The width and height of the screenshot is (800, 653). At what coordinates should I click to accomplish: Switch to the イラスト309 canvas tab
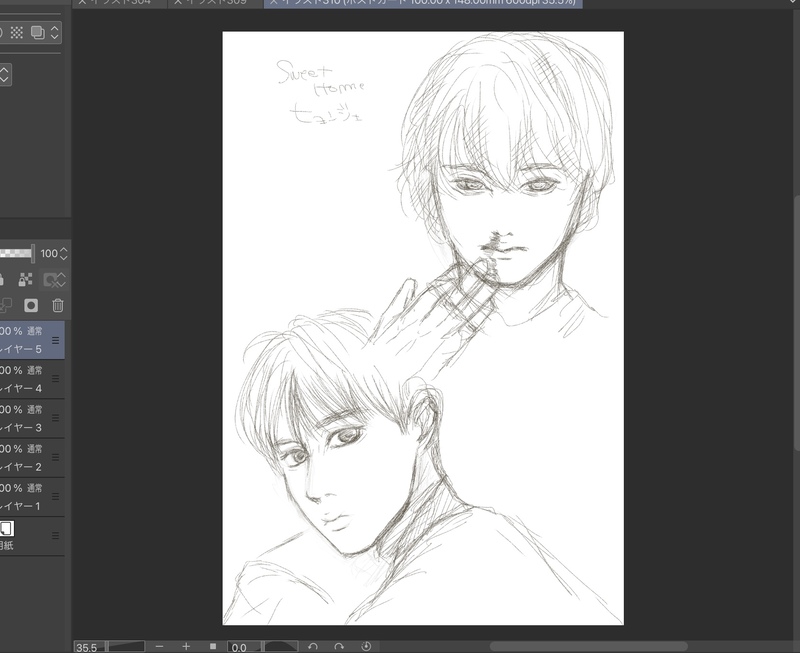[x=216, y=3]
